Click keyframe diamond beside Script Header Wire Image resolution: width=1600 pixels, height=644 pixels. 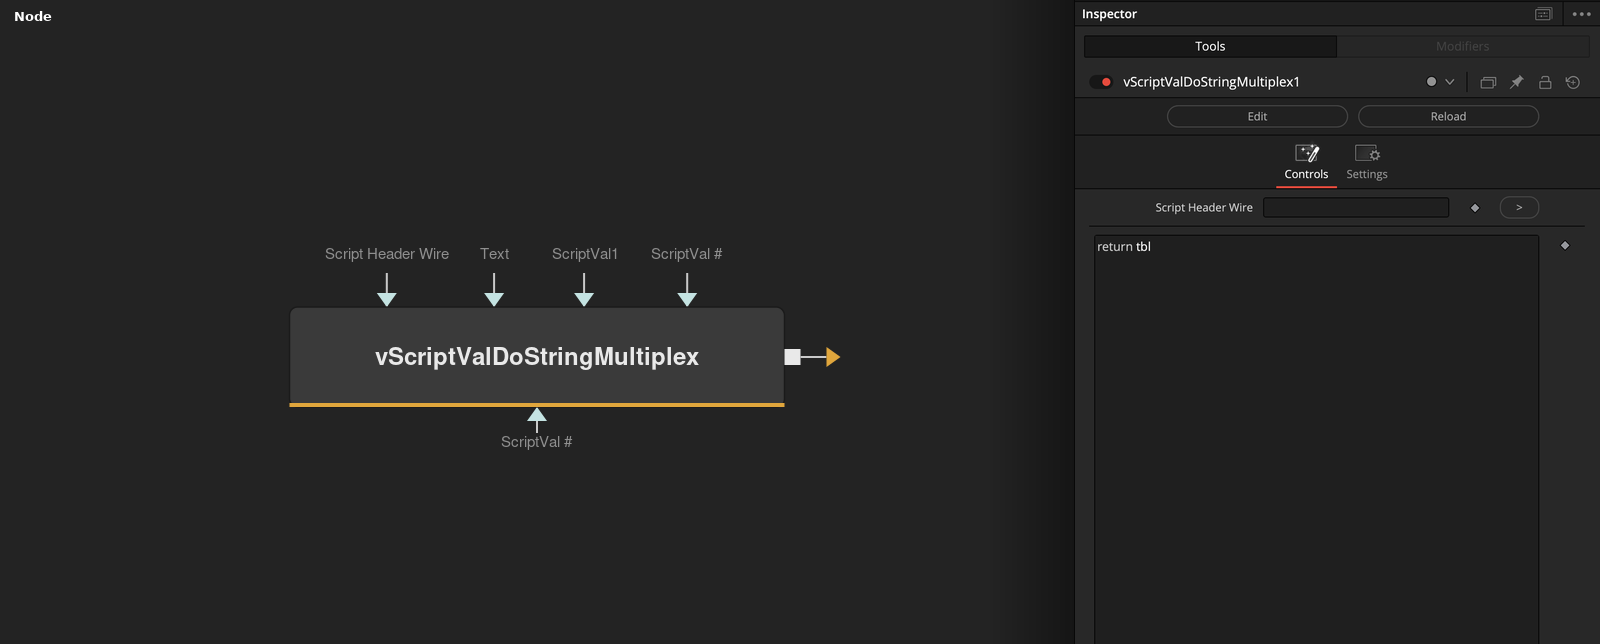[1474, 208]
